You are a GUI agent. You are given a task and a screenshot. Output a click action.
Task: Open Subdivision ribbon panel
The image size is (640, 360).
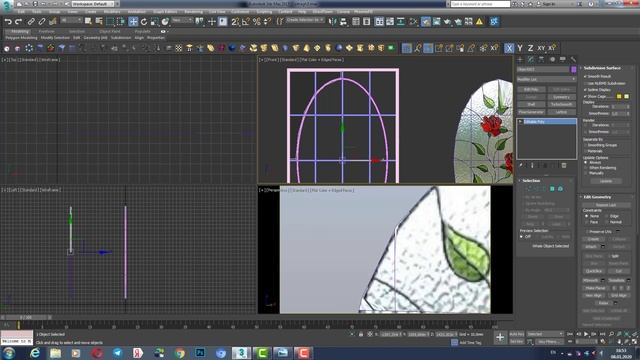tap(121, 38)
